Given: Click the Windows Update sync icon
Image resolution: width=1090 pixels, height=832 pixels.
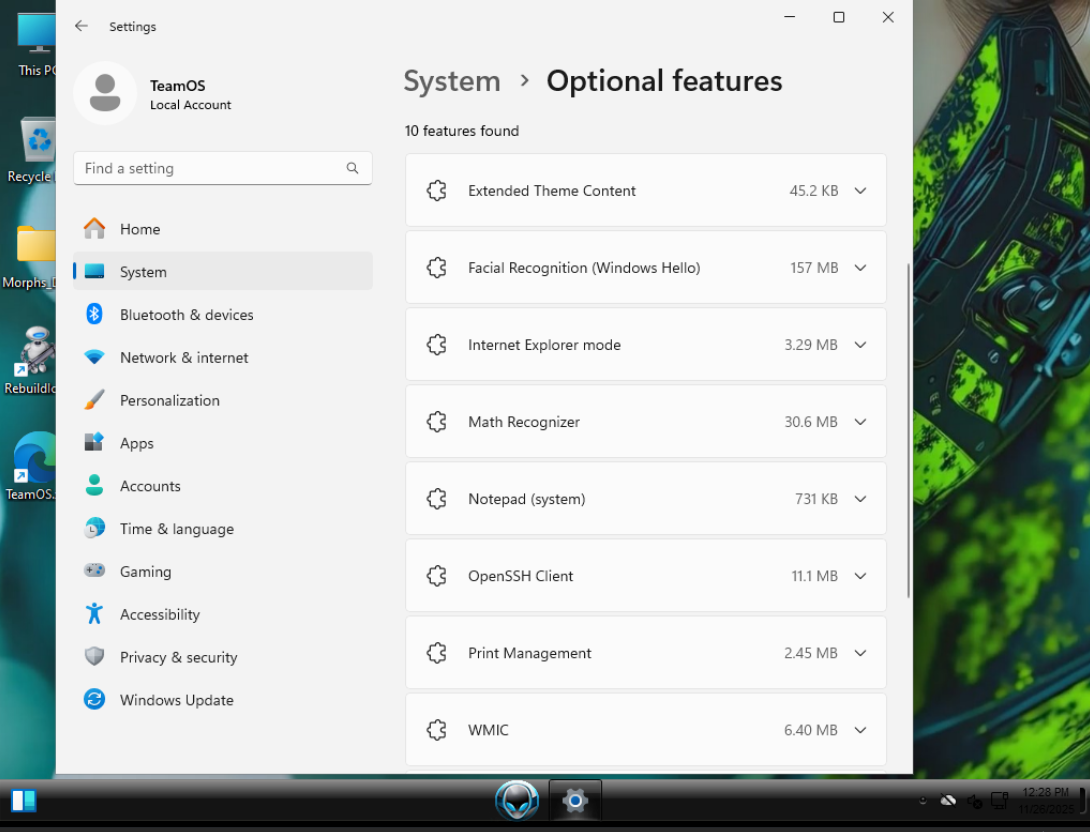Looking at the screenshot, I should pos(94,700).
